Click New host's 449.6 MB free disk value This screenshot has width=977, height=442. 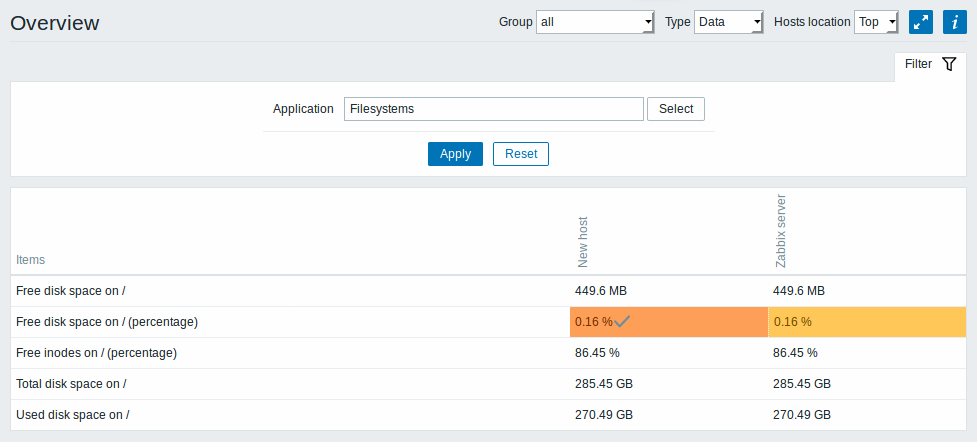(x=601, y=291)
